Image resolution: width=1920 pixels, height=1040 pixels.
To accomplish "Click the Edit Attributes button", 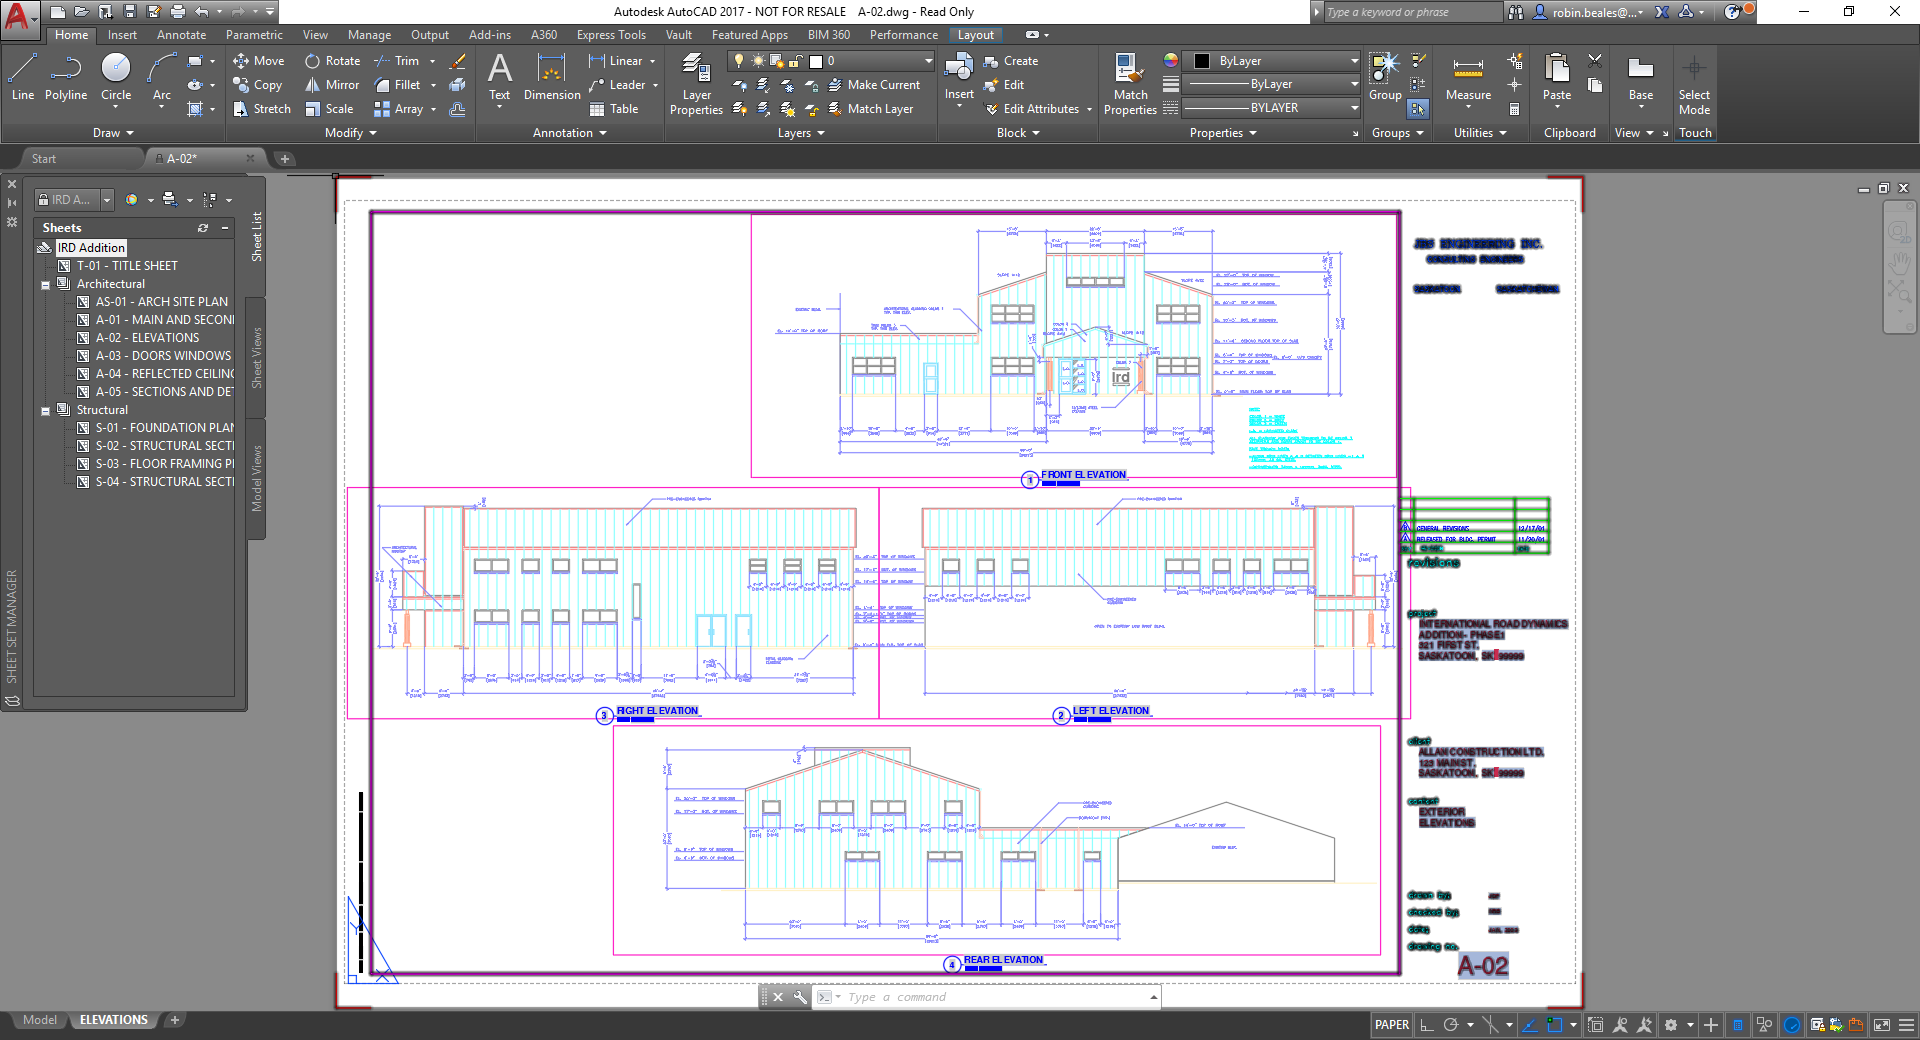I will click(1039, 109).
